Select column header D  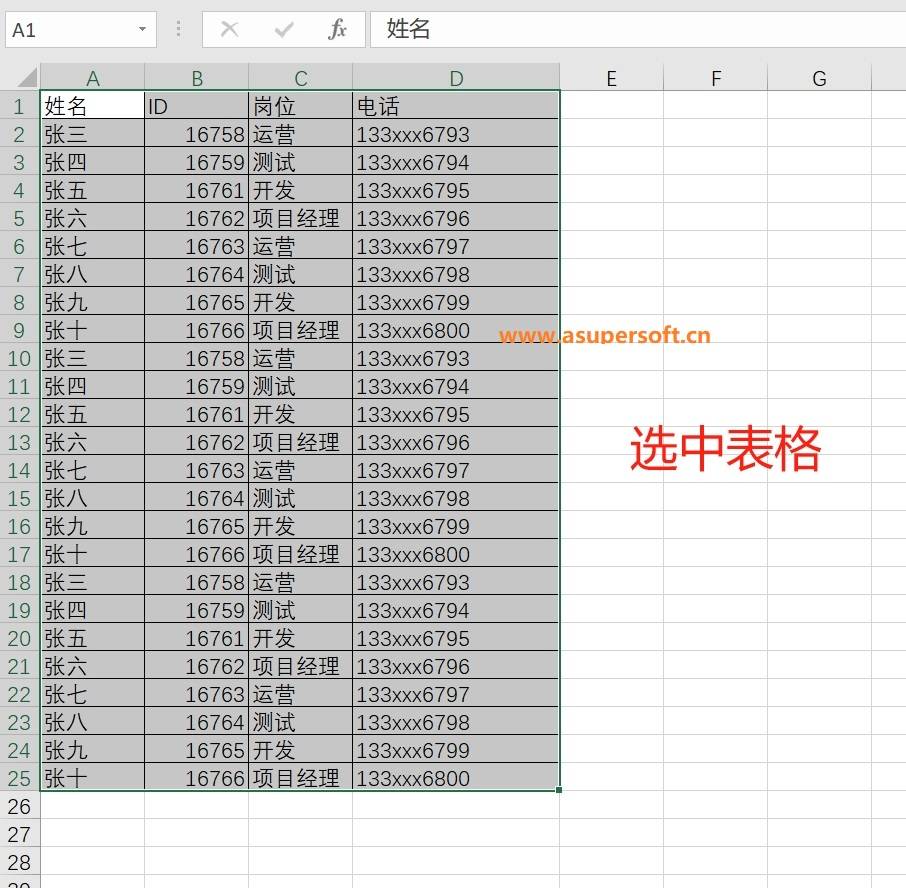[x=456, y=77]
